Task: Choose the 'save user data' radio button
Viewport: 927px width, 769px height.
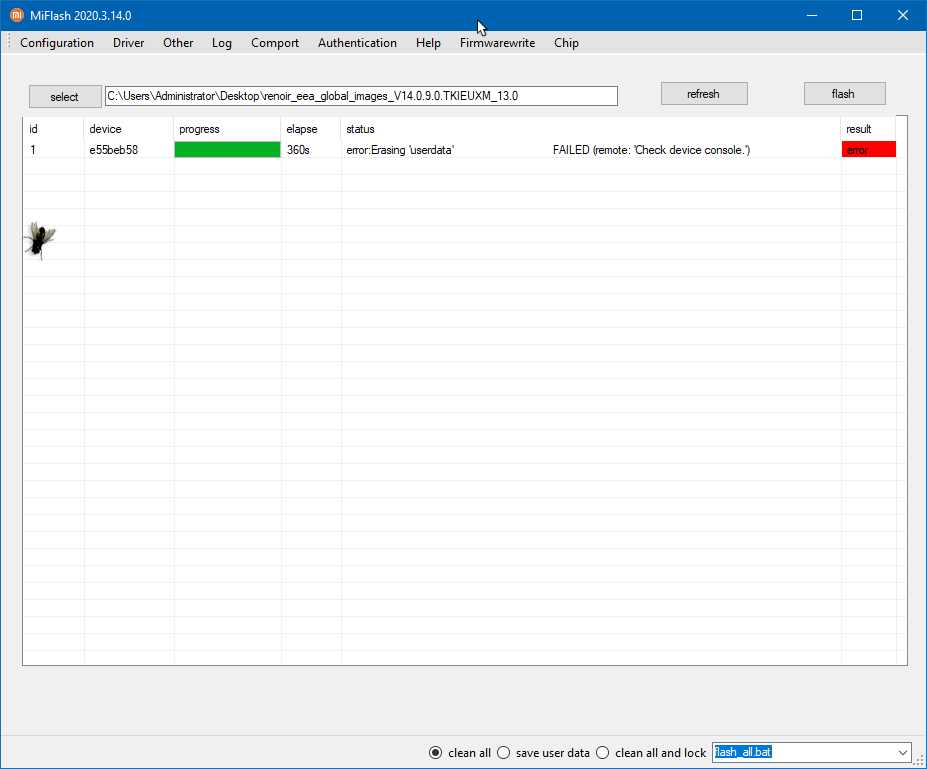Action: click(x=504, y=753)
